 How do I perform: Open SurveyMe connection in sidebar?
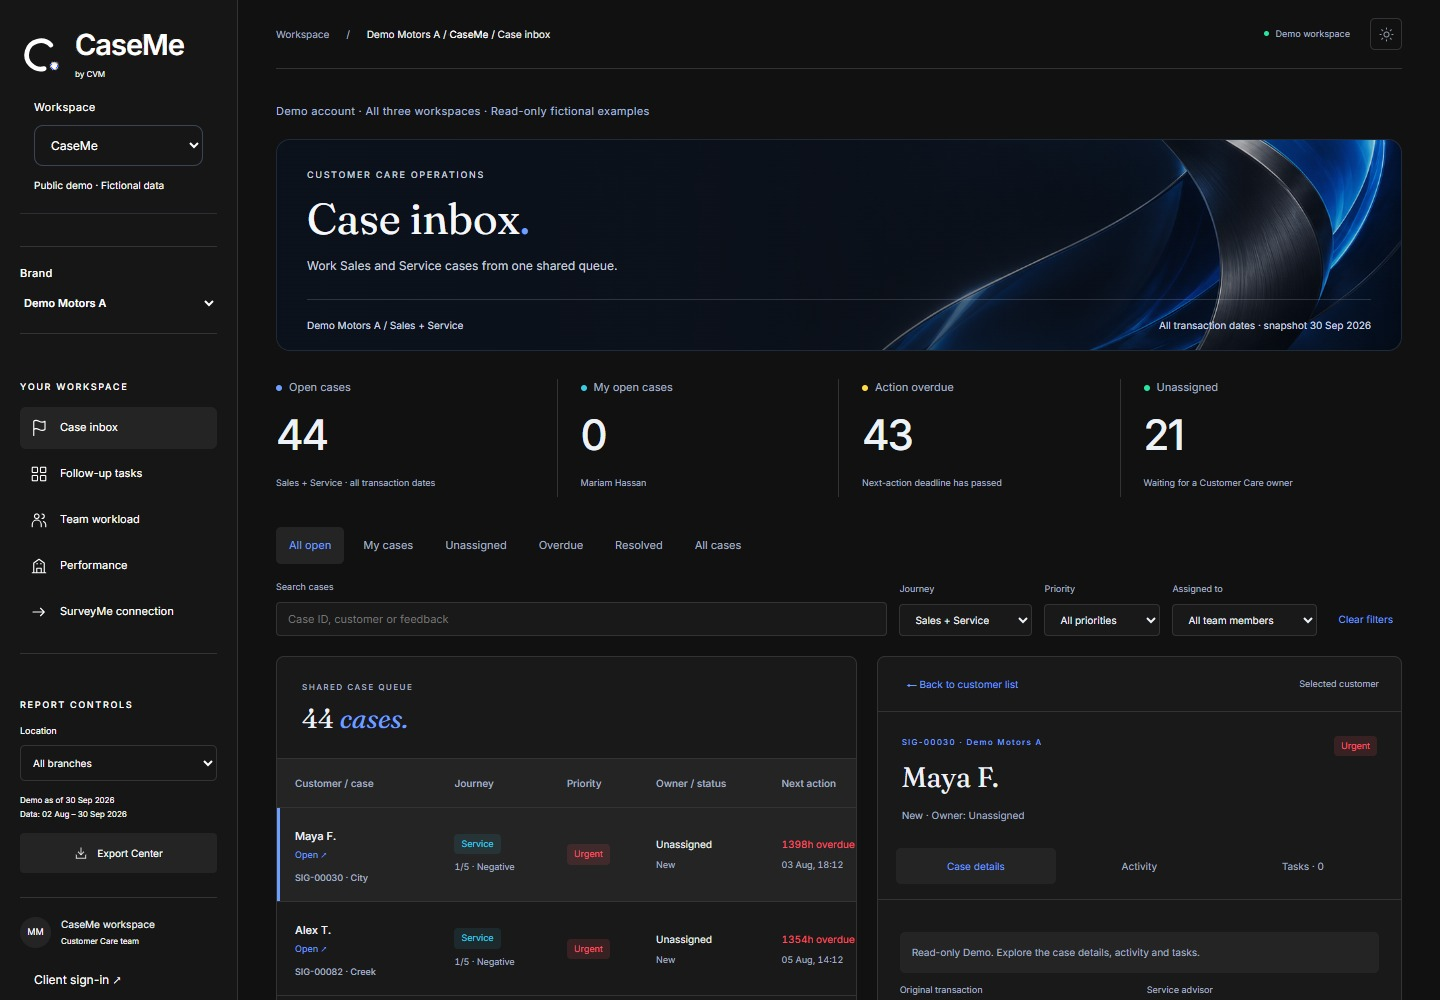click(118, 612)
